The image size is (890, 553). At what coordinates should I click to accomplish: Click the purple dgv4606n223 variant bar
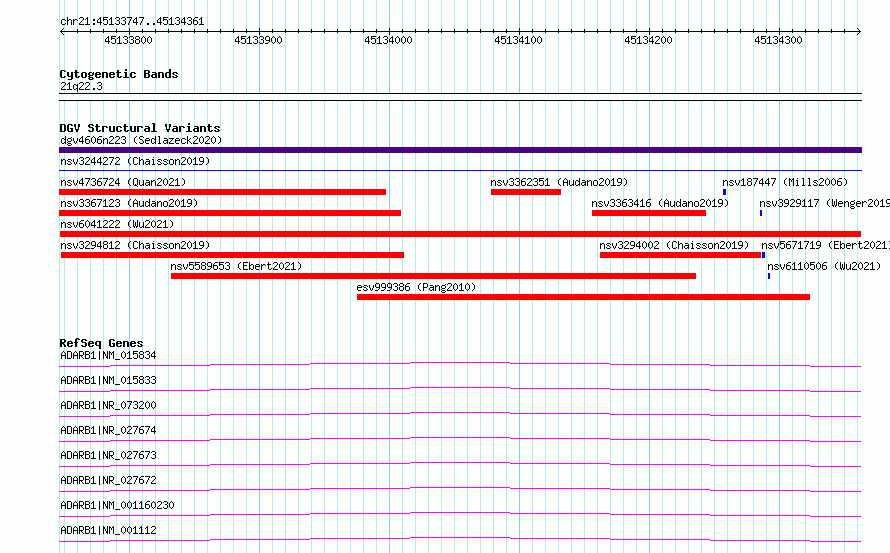coord(460,150)
